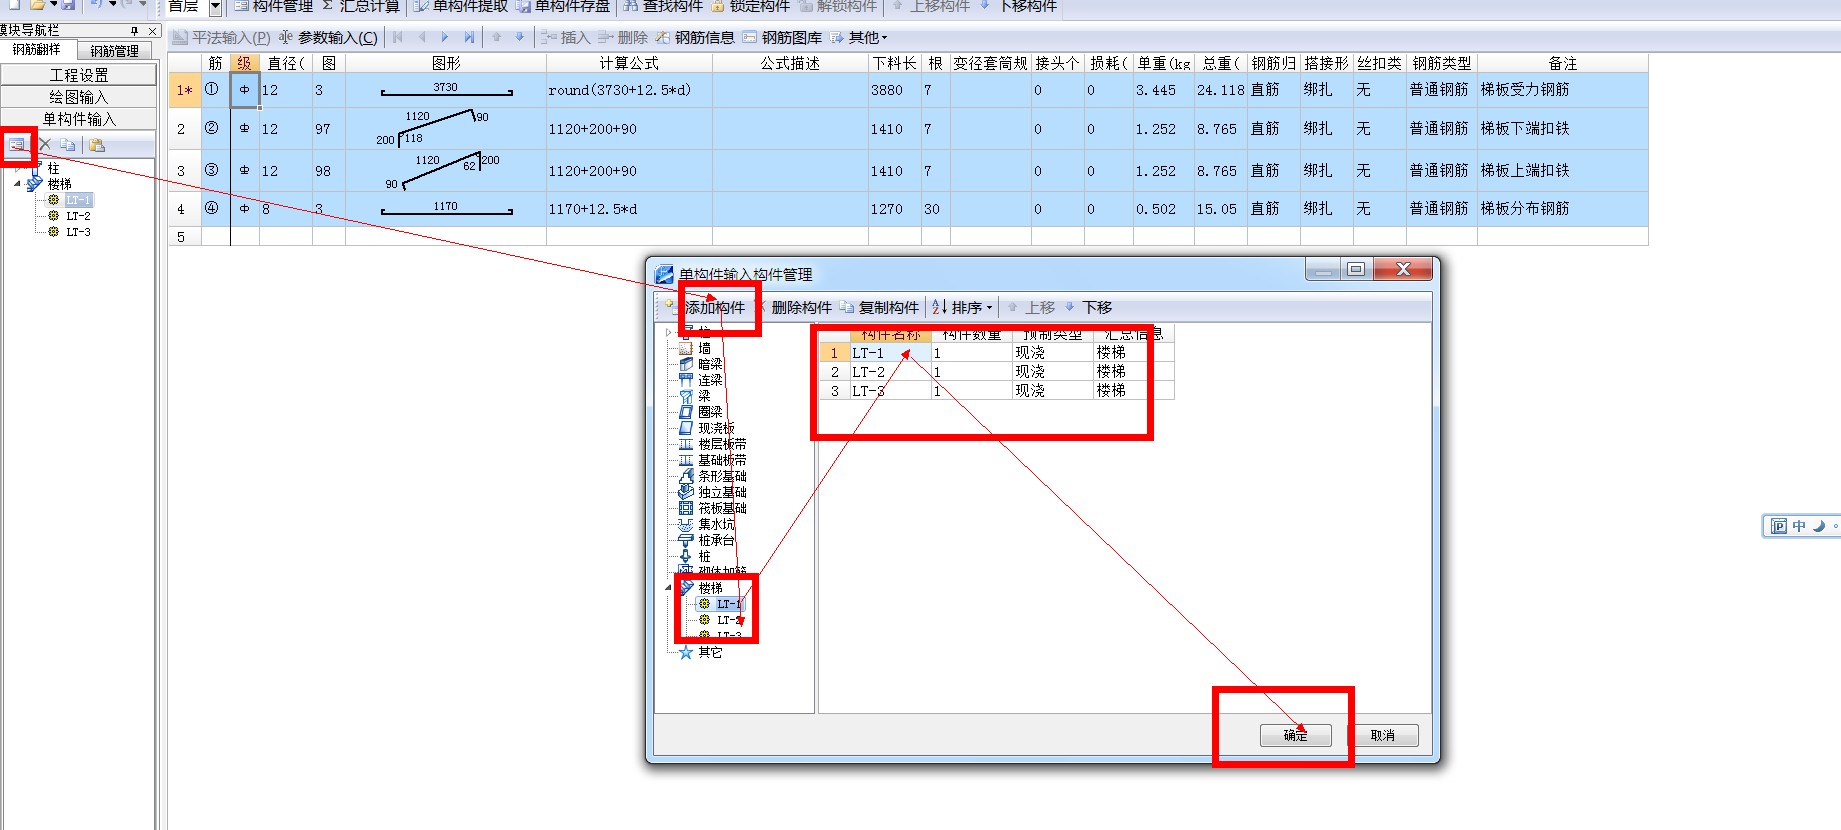Close the module navigation bar panel
Viewport: 1841px width, 830px height.
[x=152, y=31]
